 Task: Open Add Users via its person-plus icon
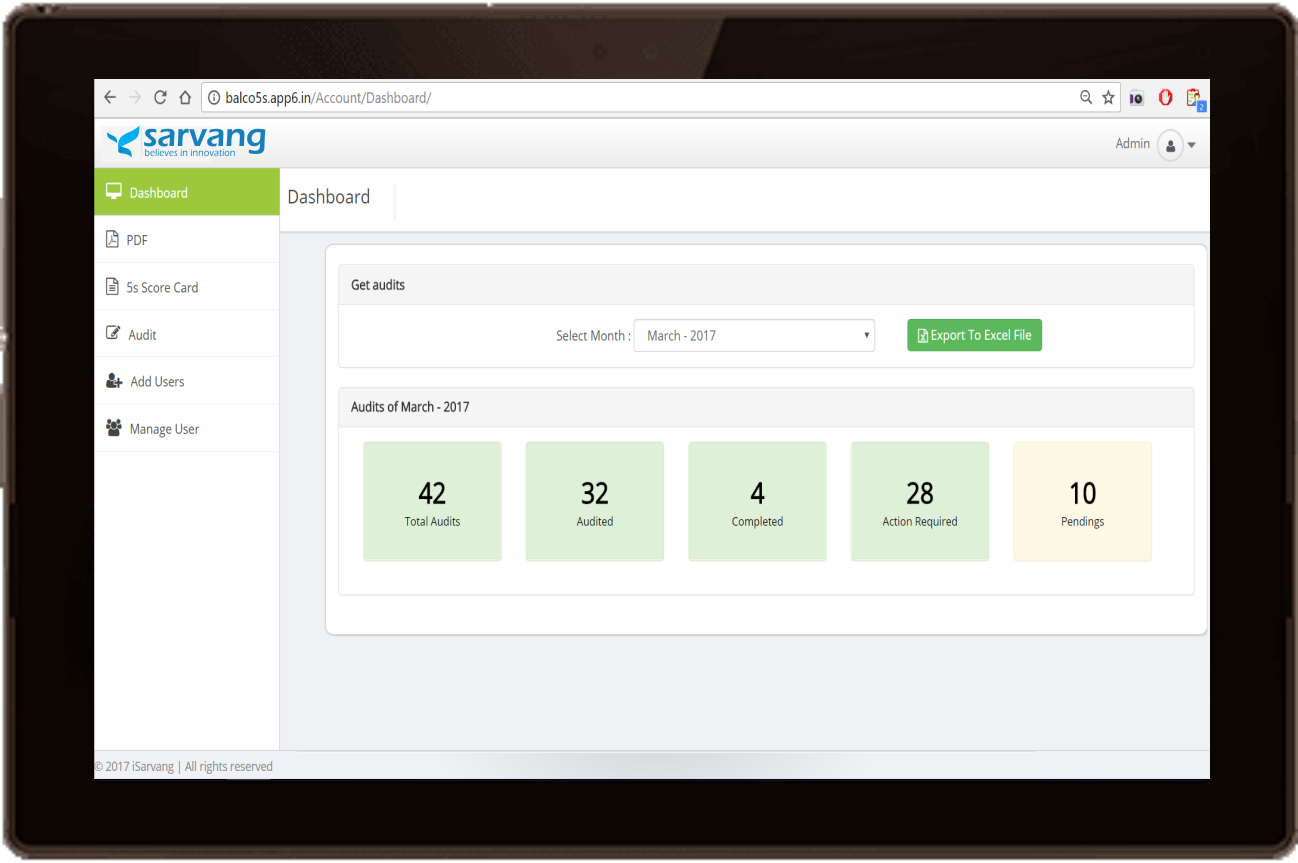[113, 380]
